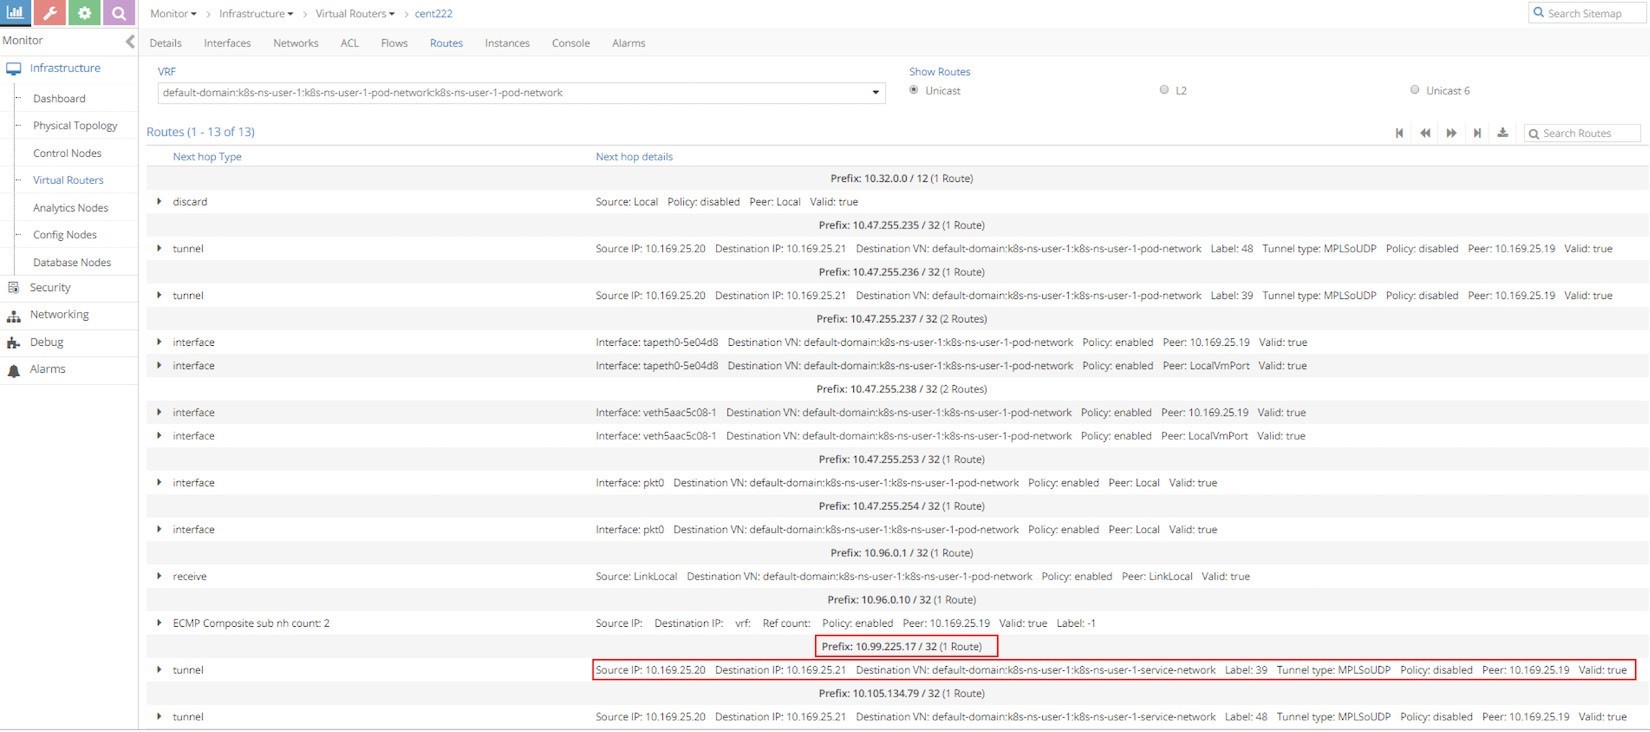
Task: Select the L2 radio button
Action: click(1164, 90)
